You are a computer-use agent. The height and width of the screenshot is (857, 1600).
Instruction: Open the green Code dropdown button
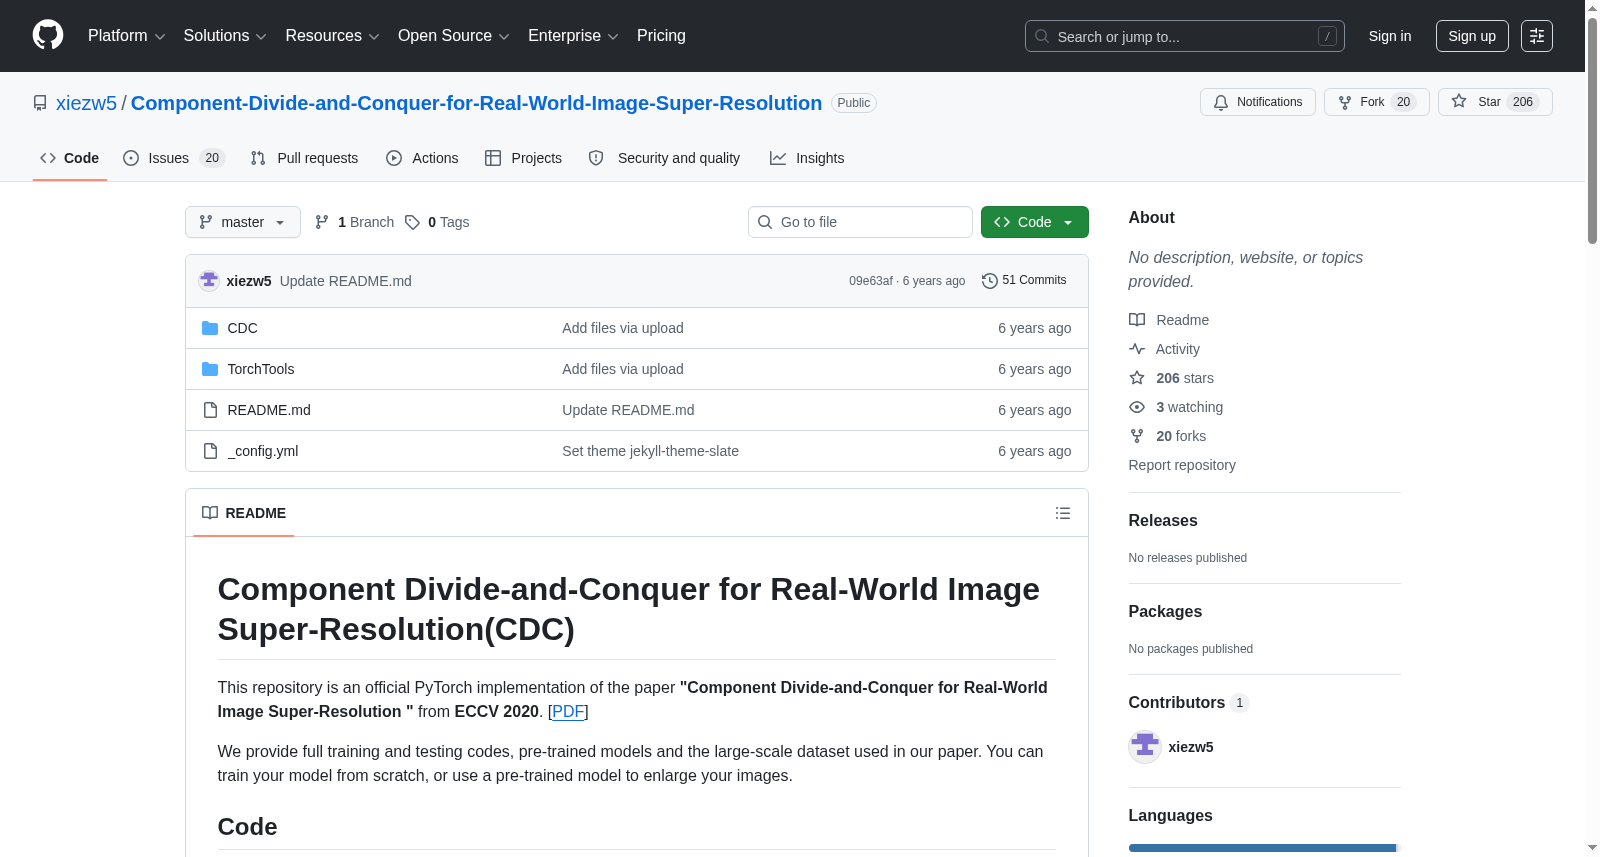coord(1035,222)
